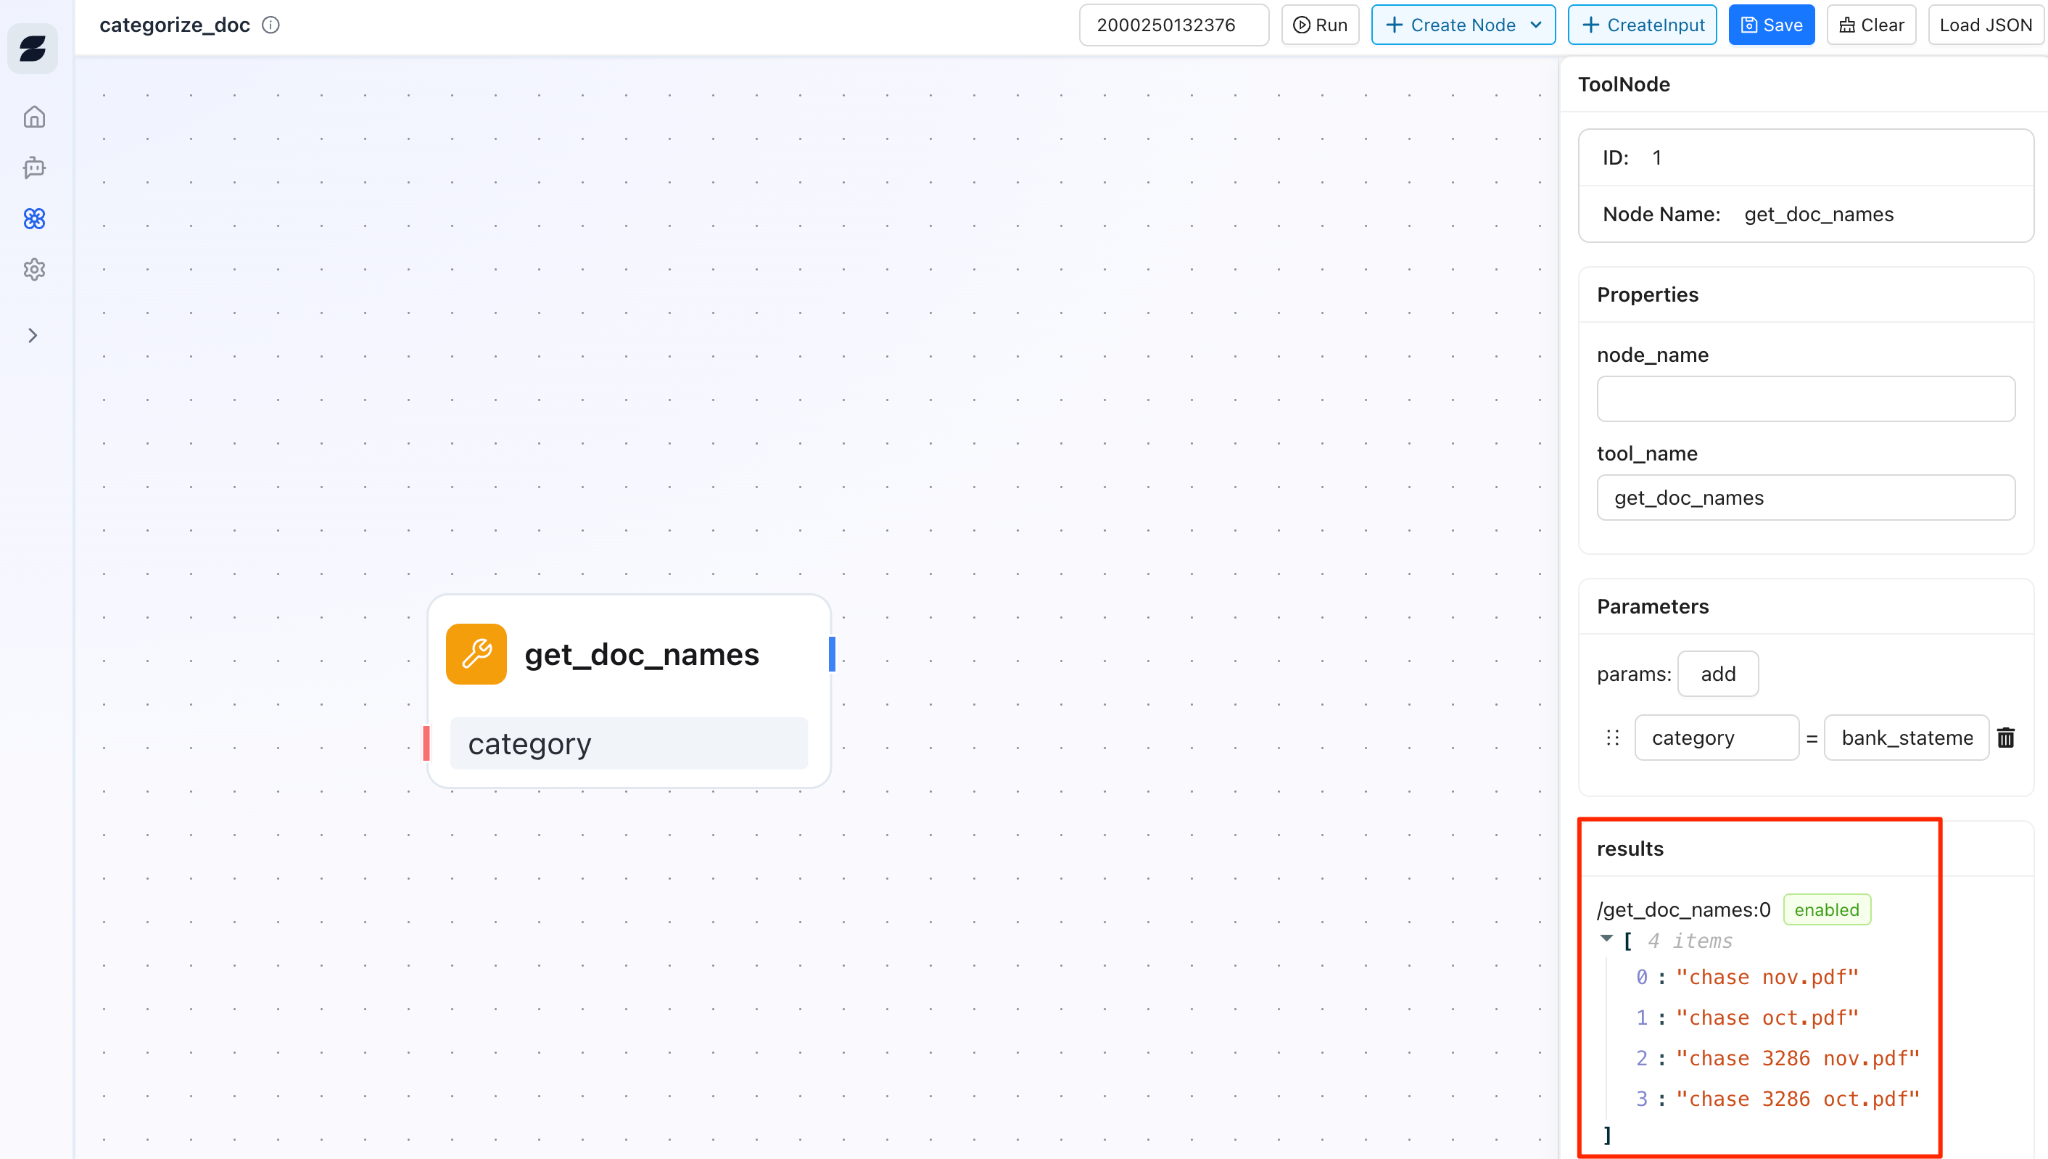This screenshot has height=1159, width=2048.
Task: Open the Create Node dropdown
Action: pos(1462,25)
